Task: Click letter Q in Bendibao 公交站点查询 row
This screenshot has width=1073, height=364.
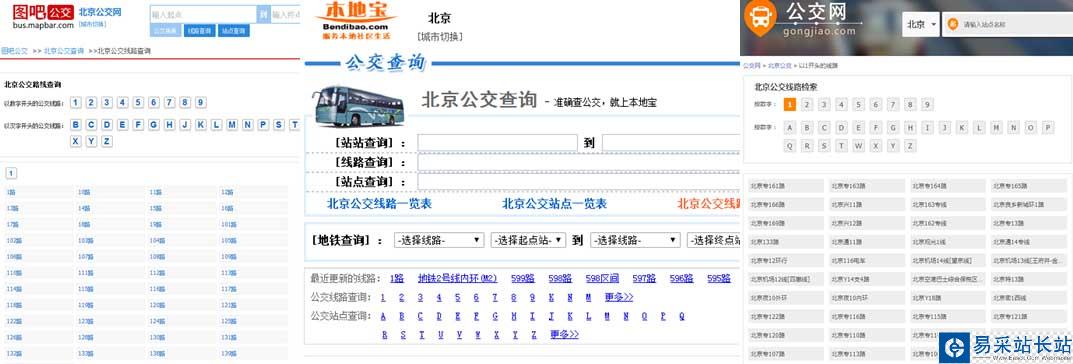Action: (682, 316)
